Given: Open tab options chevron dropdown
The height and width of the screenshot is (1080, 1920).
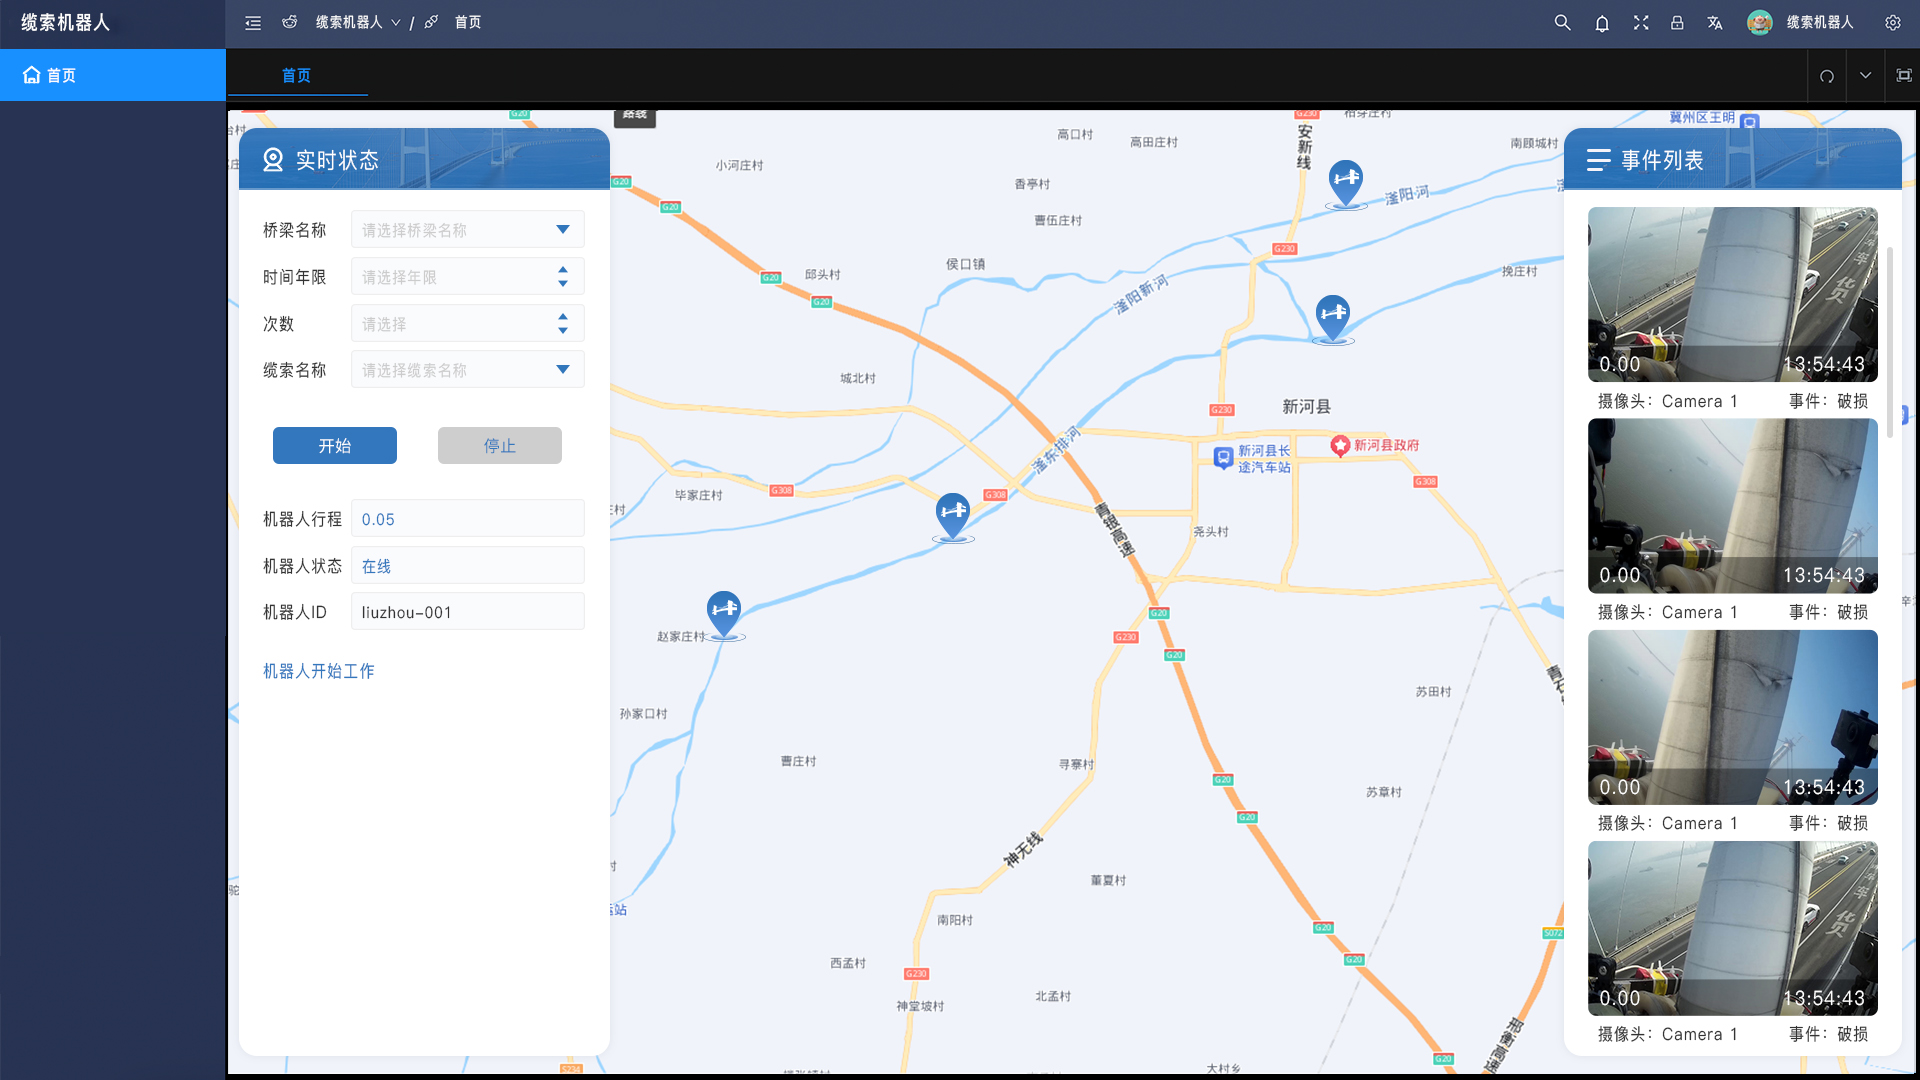Looking at the screenshot, I should pos(1865,76).
